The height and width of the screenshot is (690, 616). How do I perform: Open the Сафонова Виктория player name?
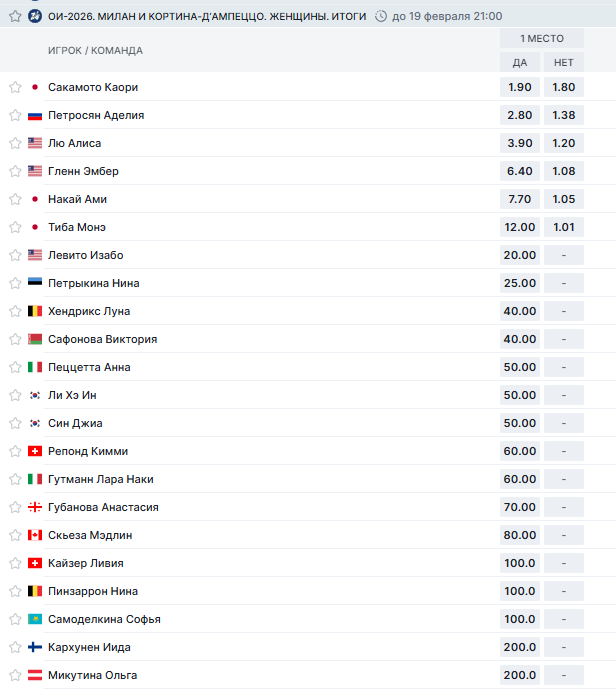point(102,339)
